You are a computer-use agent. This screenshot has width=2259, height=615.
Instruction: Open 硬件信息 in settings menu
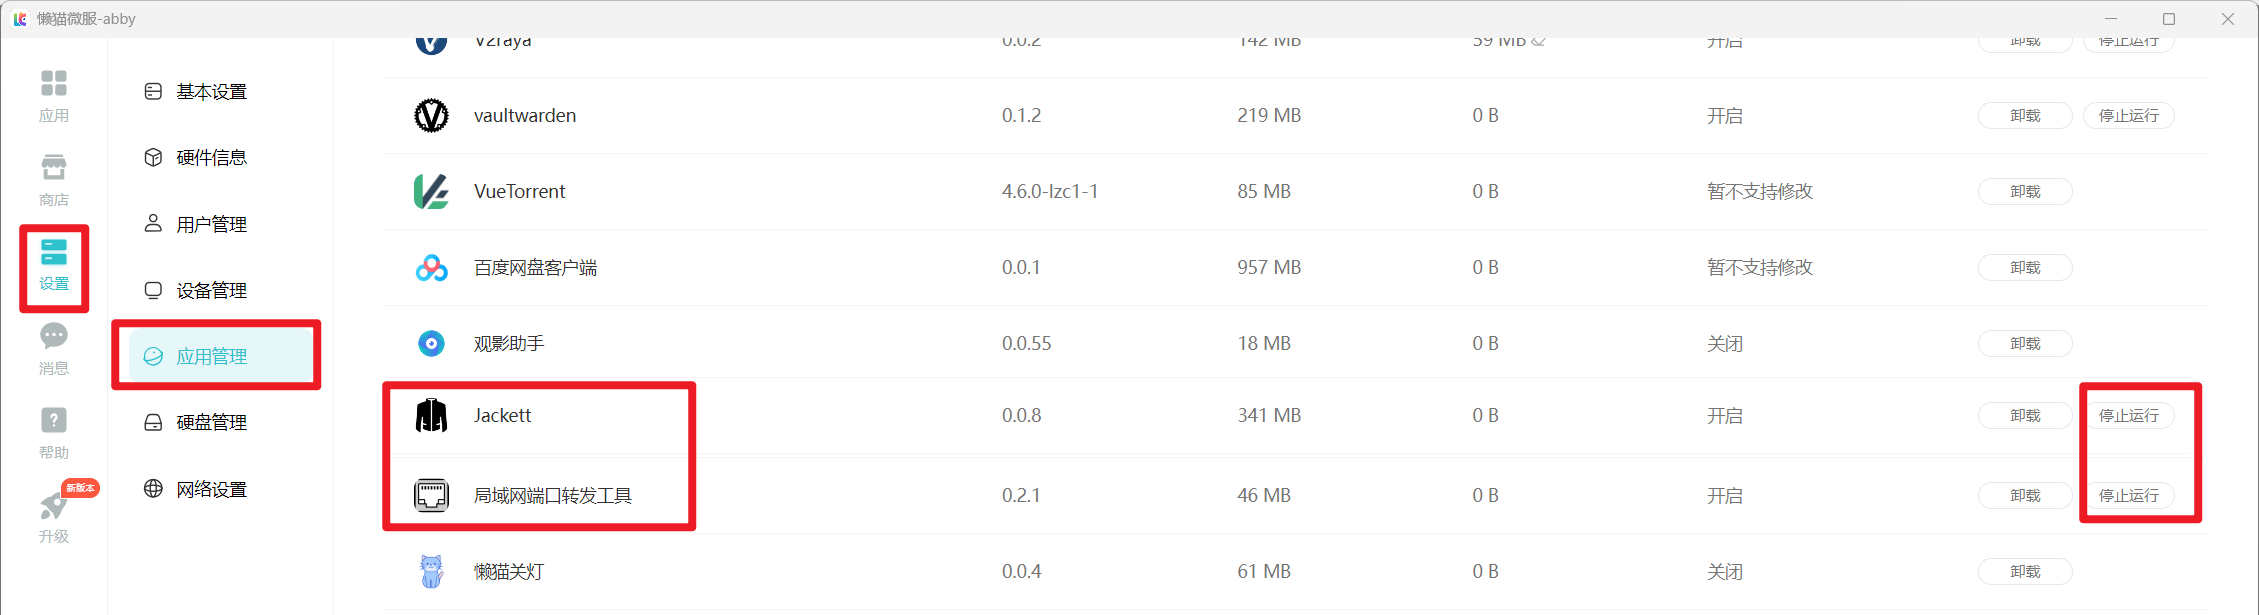(211, 157)
